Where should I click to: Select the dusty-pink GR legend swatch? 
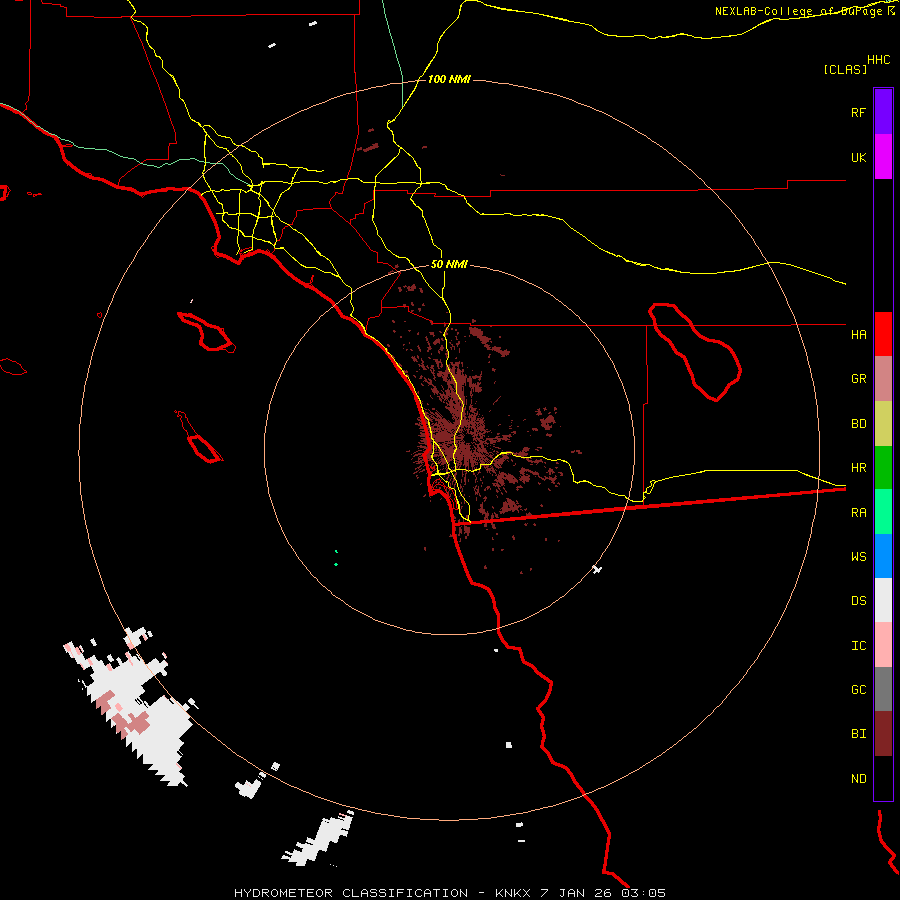pos(883,379)
